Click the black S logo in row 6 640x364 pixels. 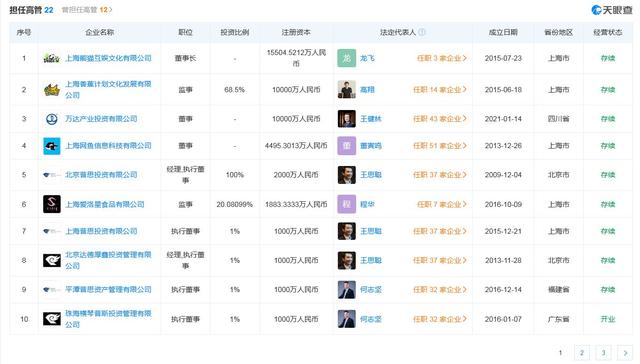tap(52, 204)
